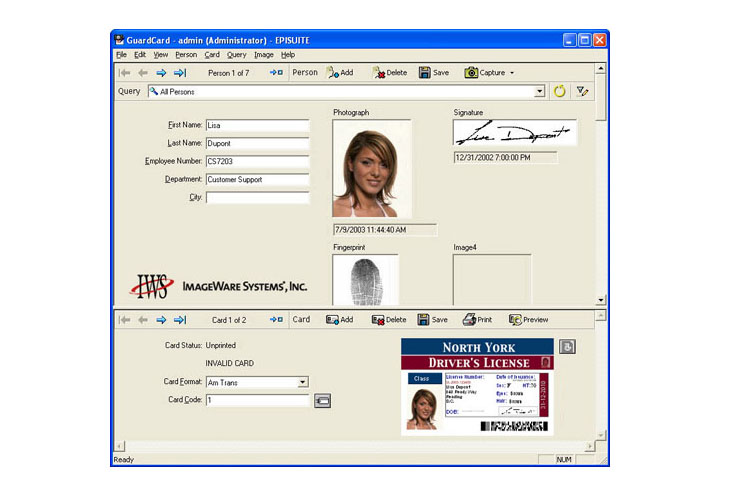
Task: Refresh the query results
Action: coord(559,91)
